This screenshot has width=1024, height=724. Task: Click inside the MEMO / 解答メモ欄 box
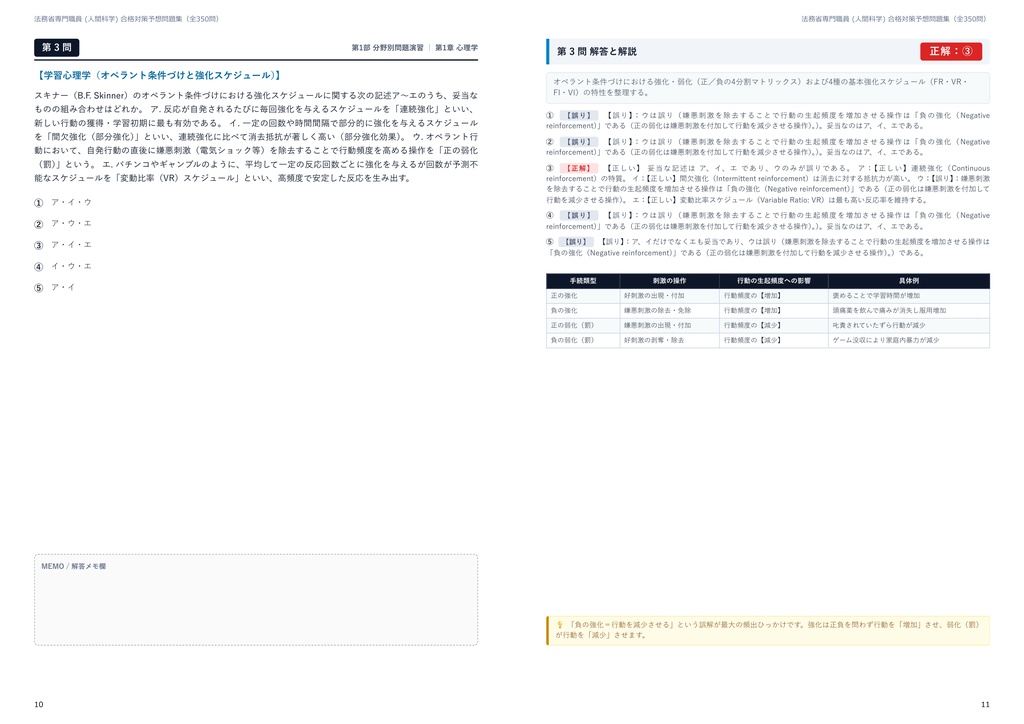(256, 600)
